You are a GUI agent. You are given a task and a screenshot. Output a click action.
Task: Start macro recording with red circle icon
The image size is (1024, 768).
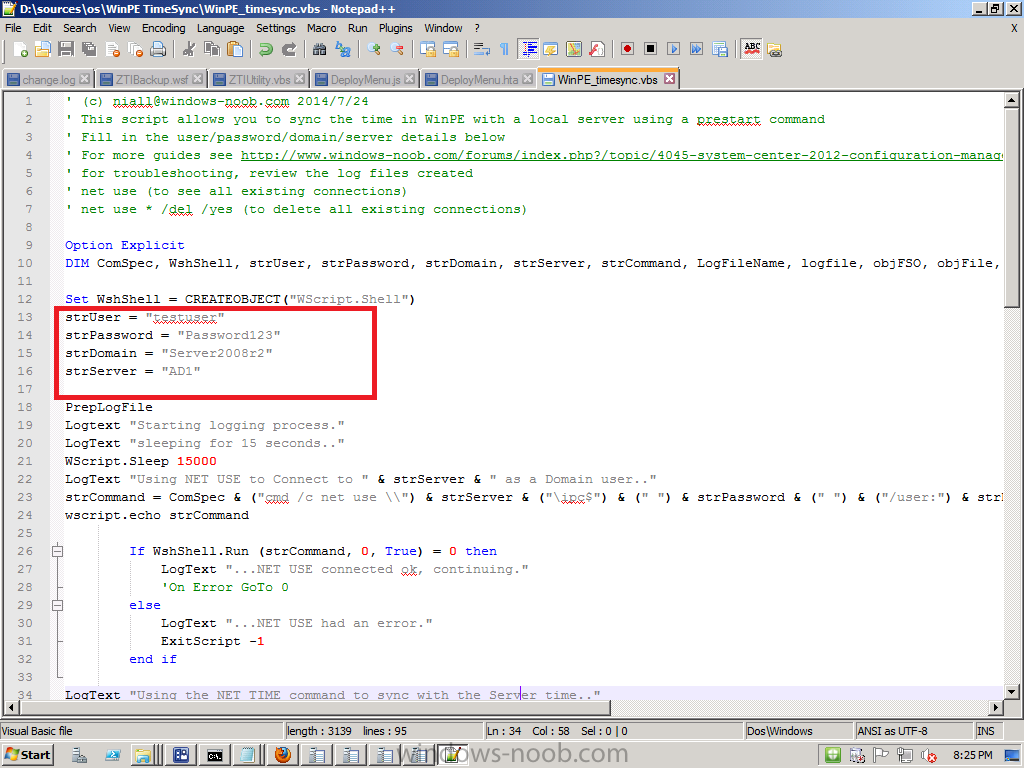628,50
